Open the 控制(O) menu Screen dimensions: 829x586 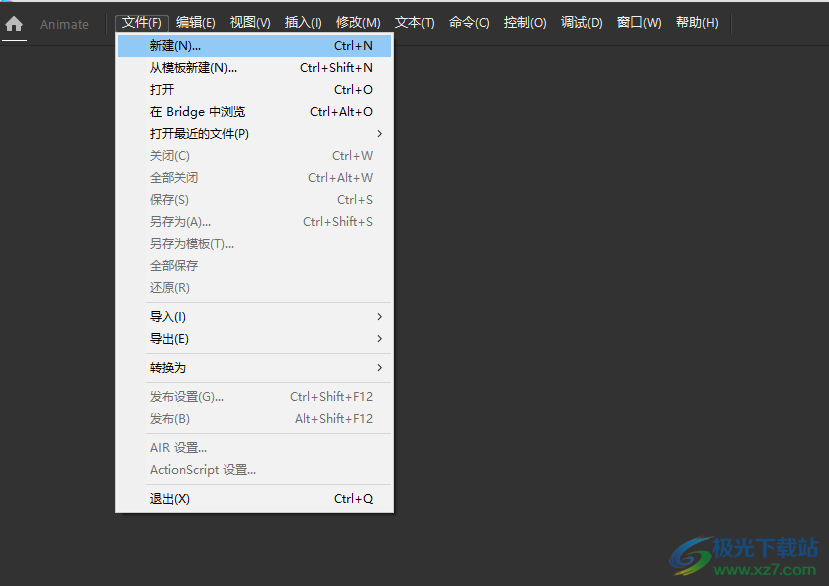tap(525, 23)
